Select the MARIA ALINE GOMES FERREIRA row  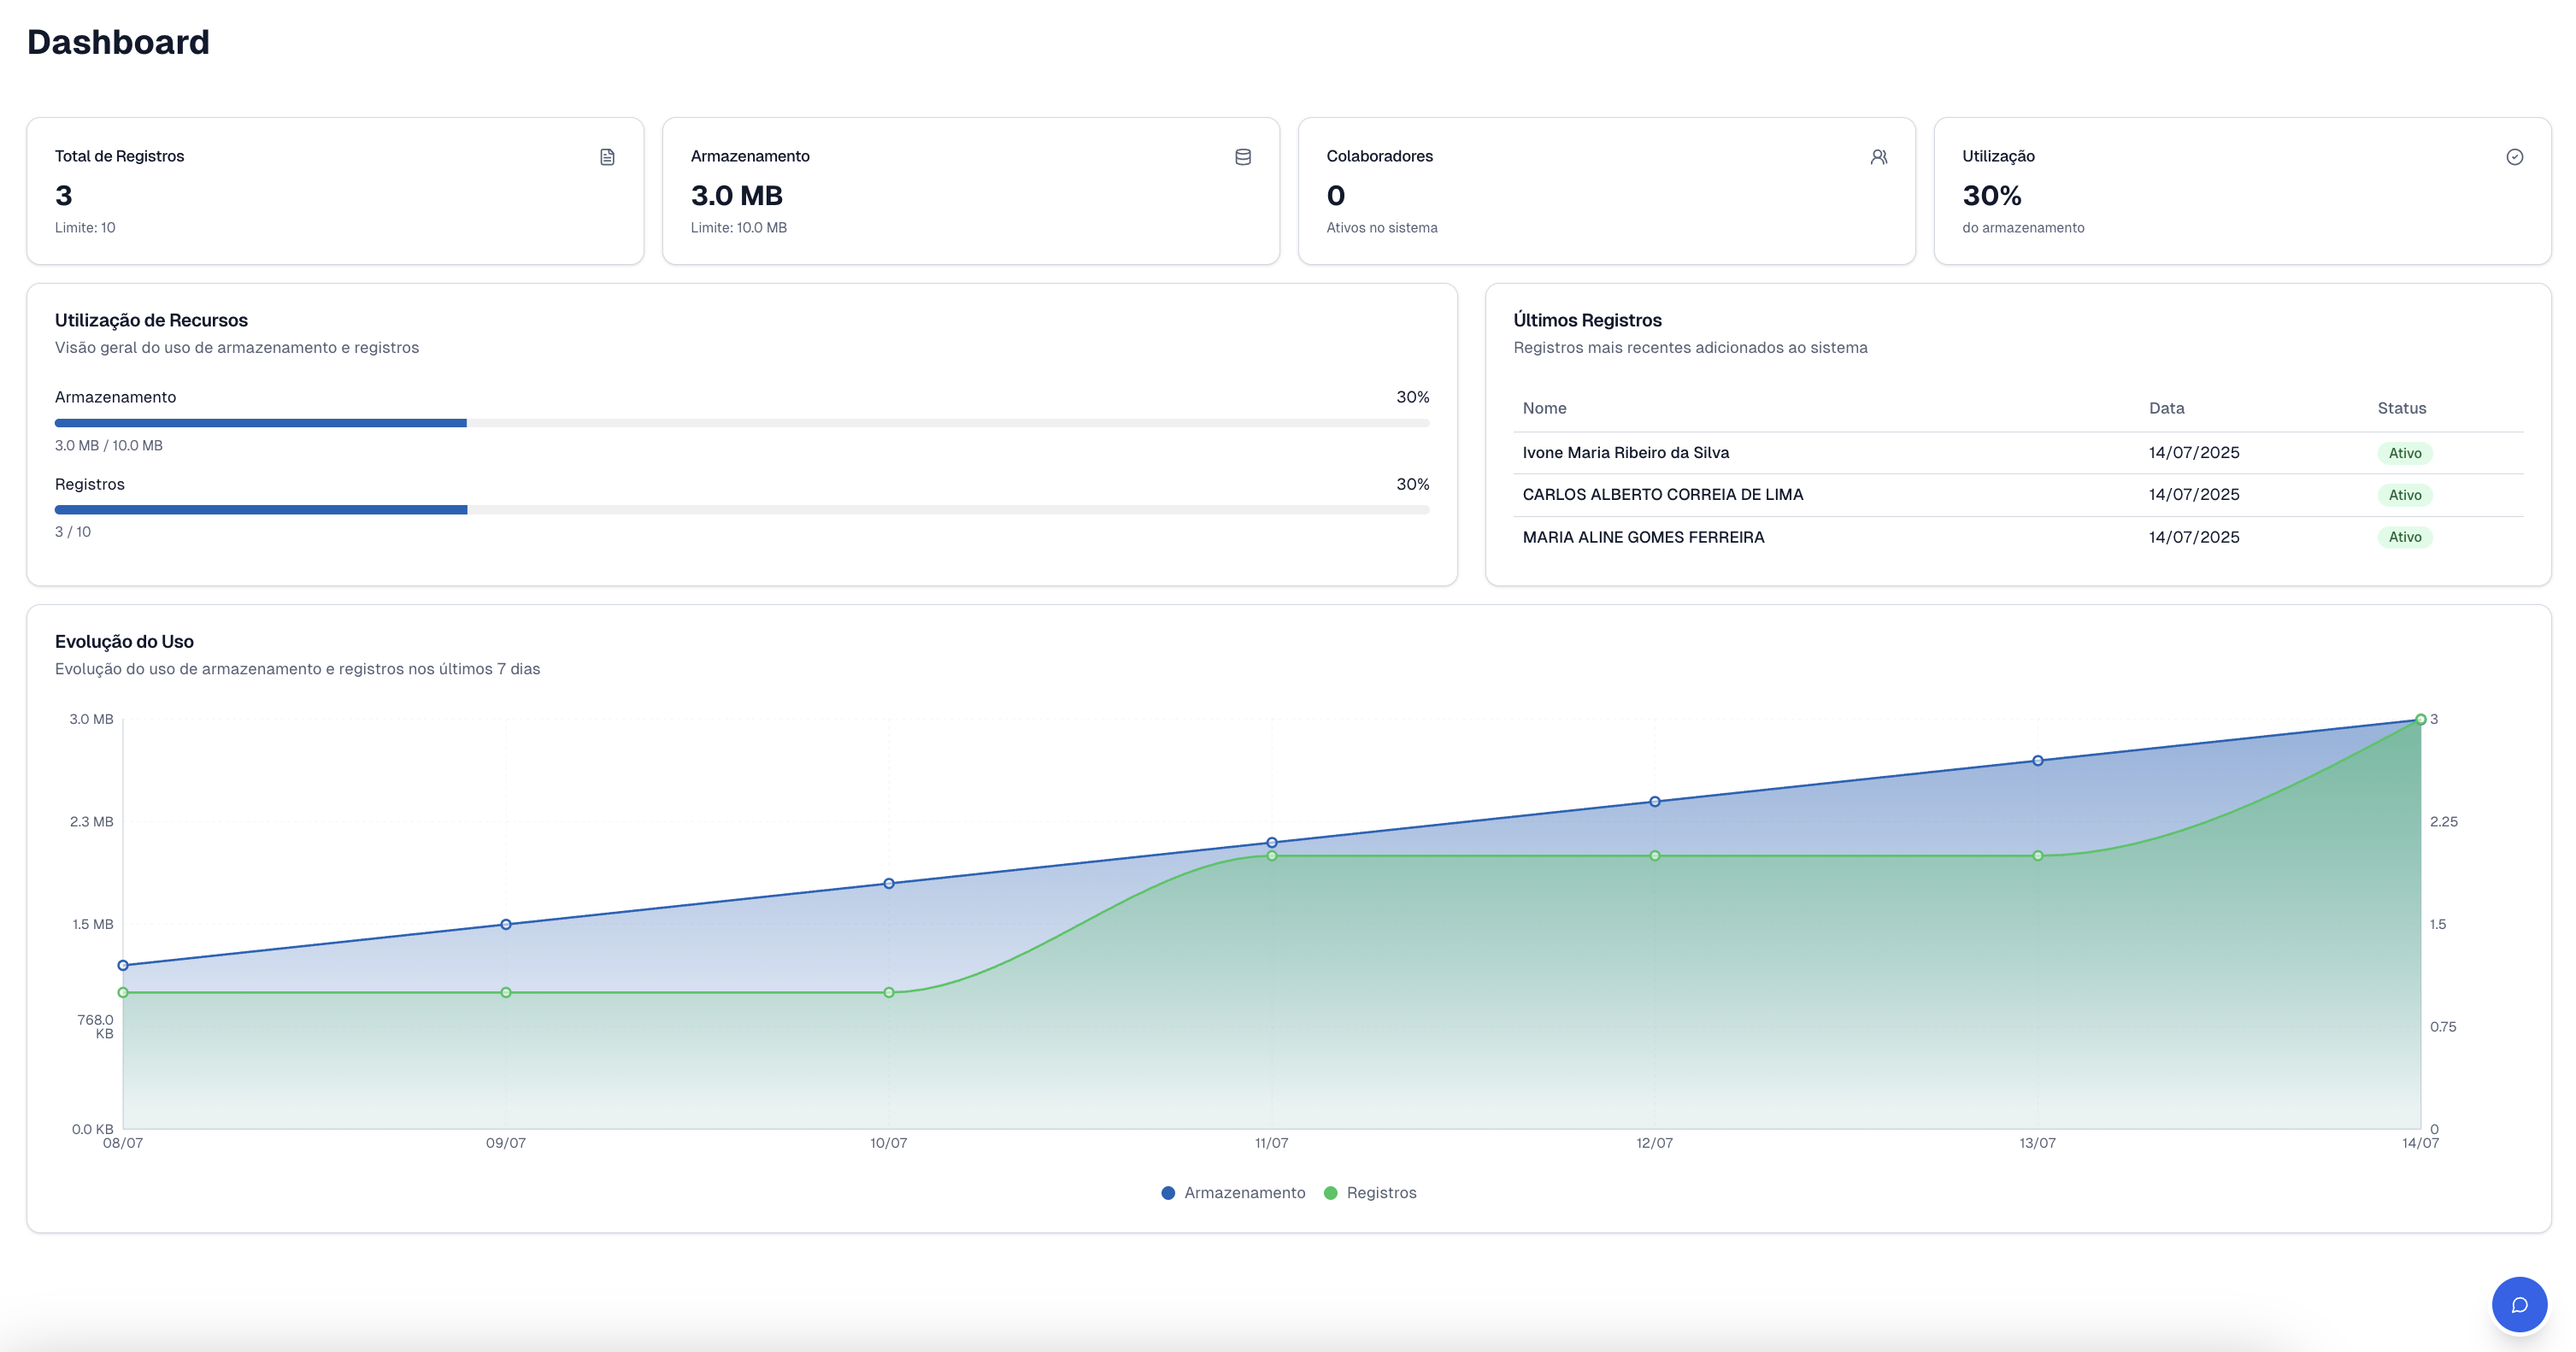2018,537
